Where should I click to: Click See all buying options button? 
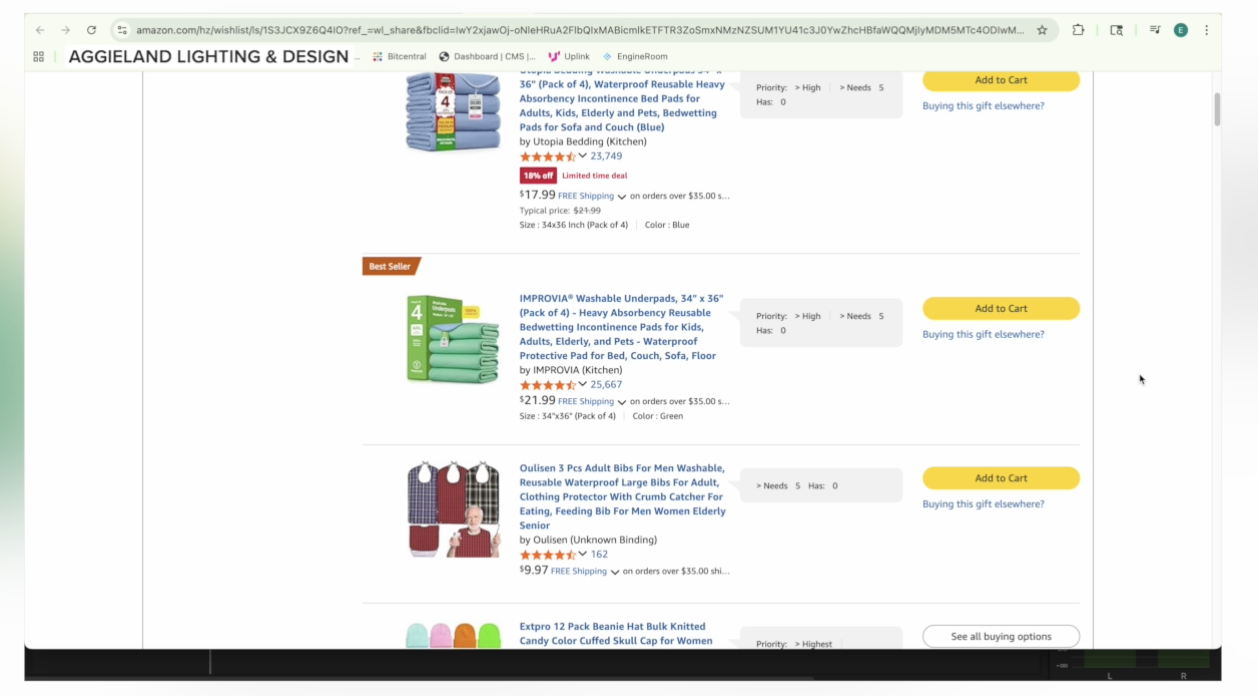(x=1000, y=636)
